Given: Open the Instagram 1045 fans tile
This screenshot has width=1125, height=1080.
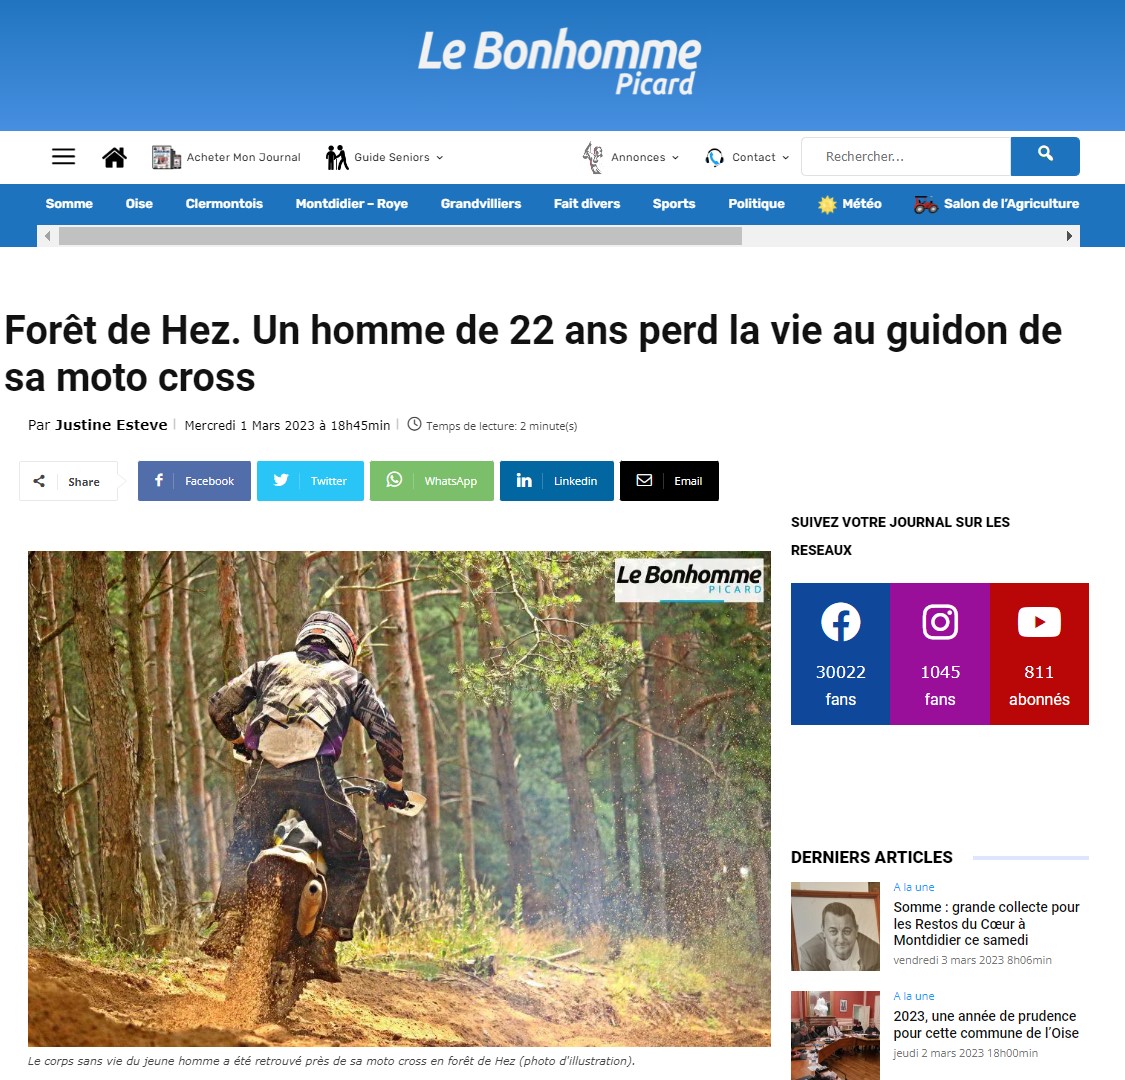Looking at the screenshot, I should [940, 654].
